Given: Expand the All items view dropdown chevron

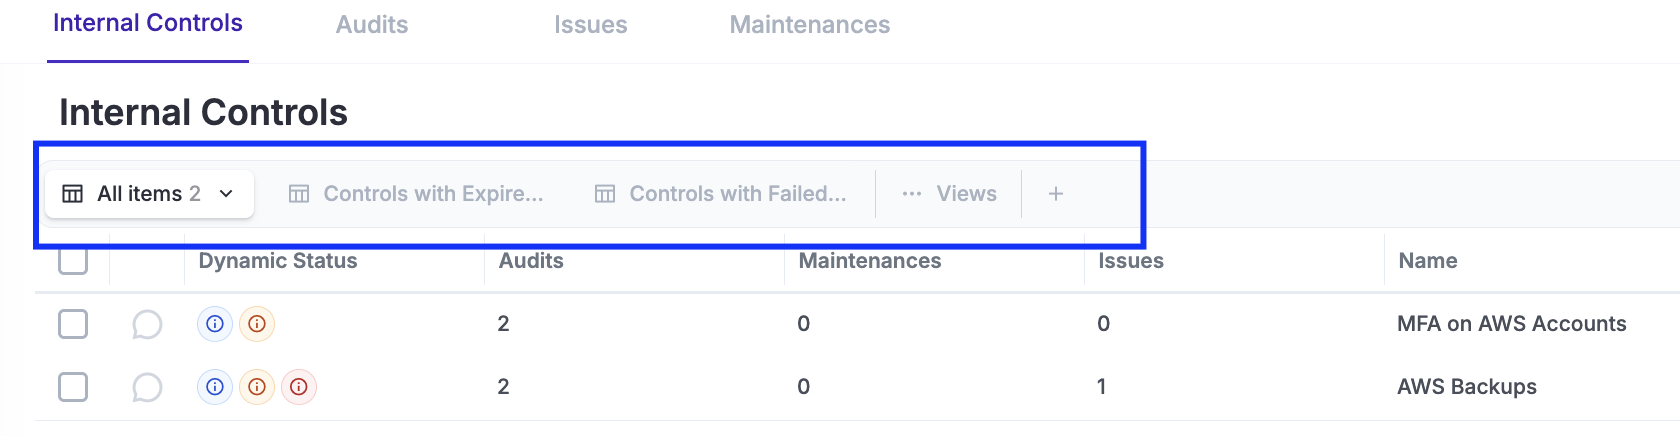Looking at the screenshot, I should pyautogui.click(x=226, y=194).
